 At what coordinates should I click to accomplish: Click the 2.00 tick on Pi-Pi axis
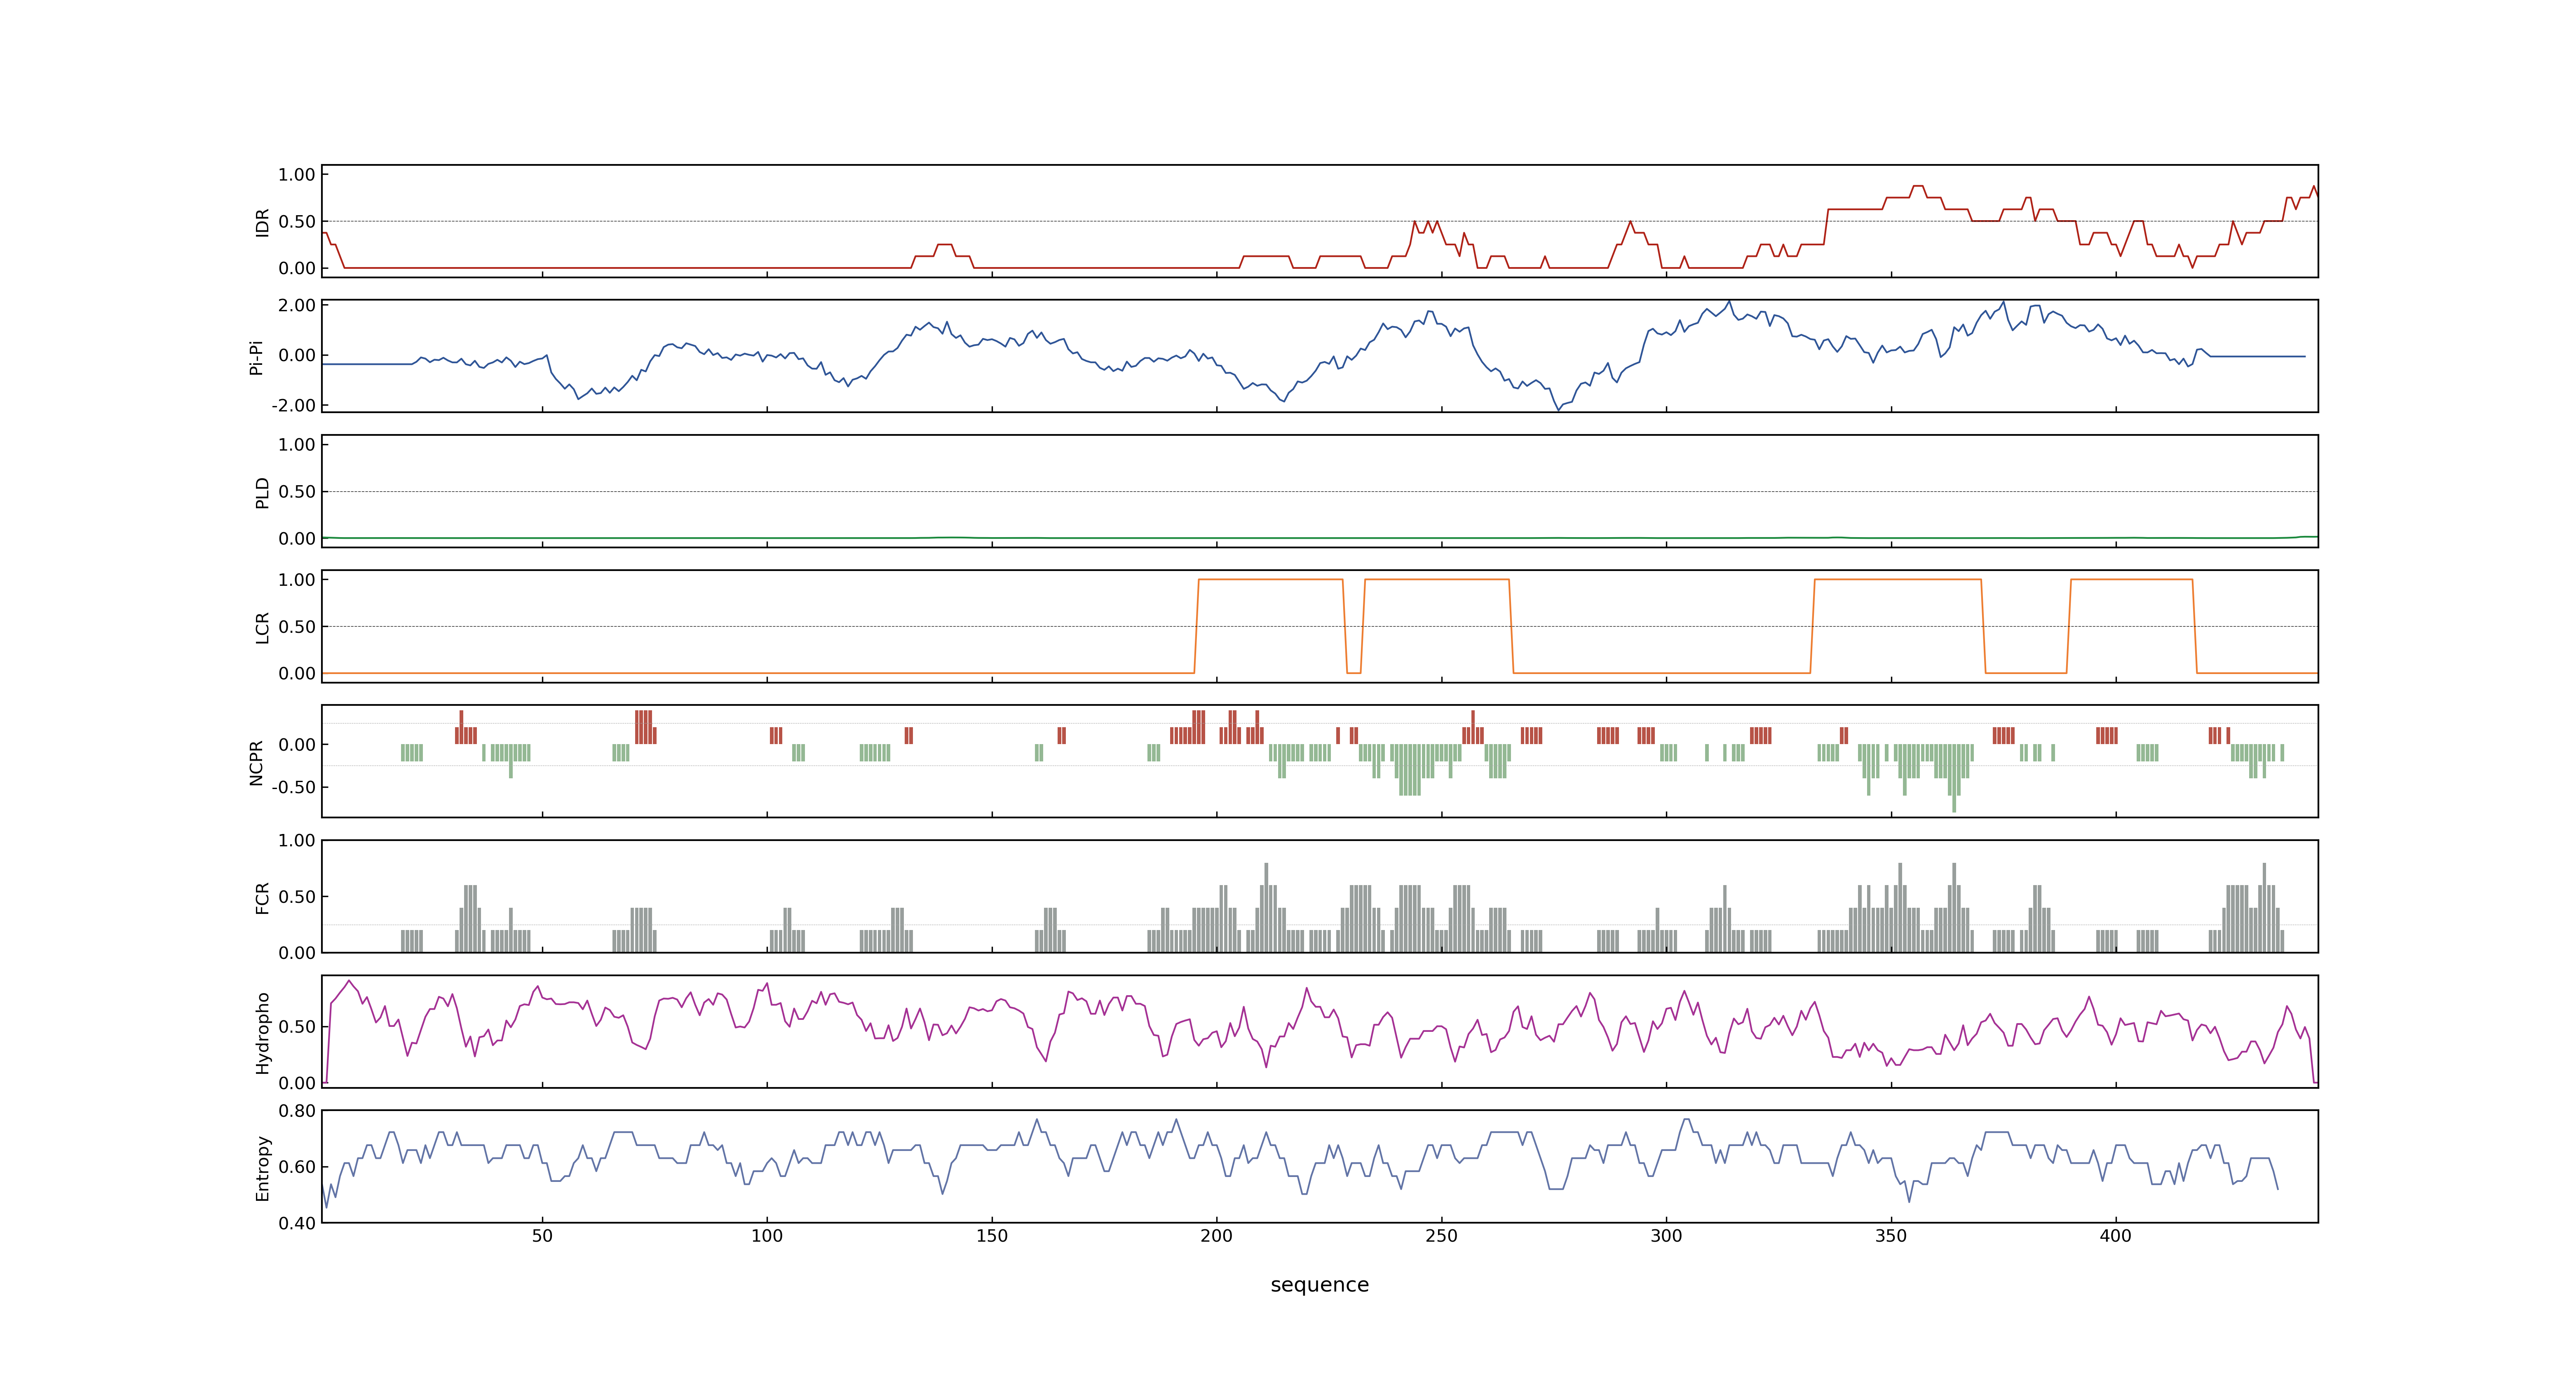coord(297,306)
